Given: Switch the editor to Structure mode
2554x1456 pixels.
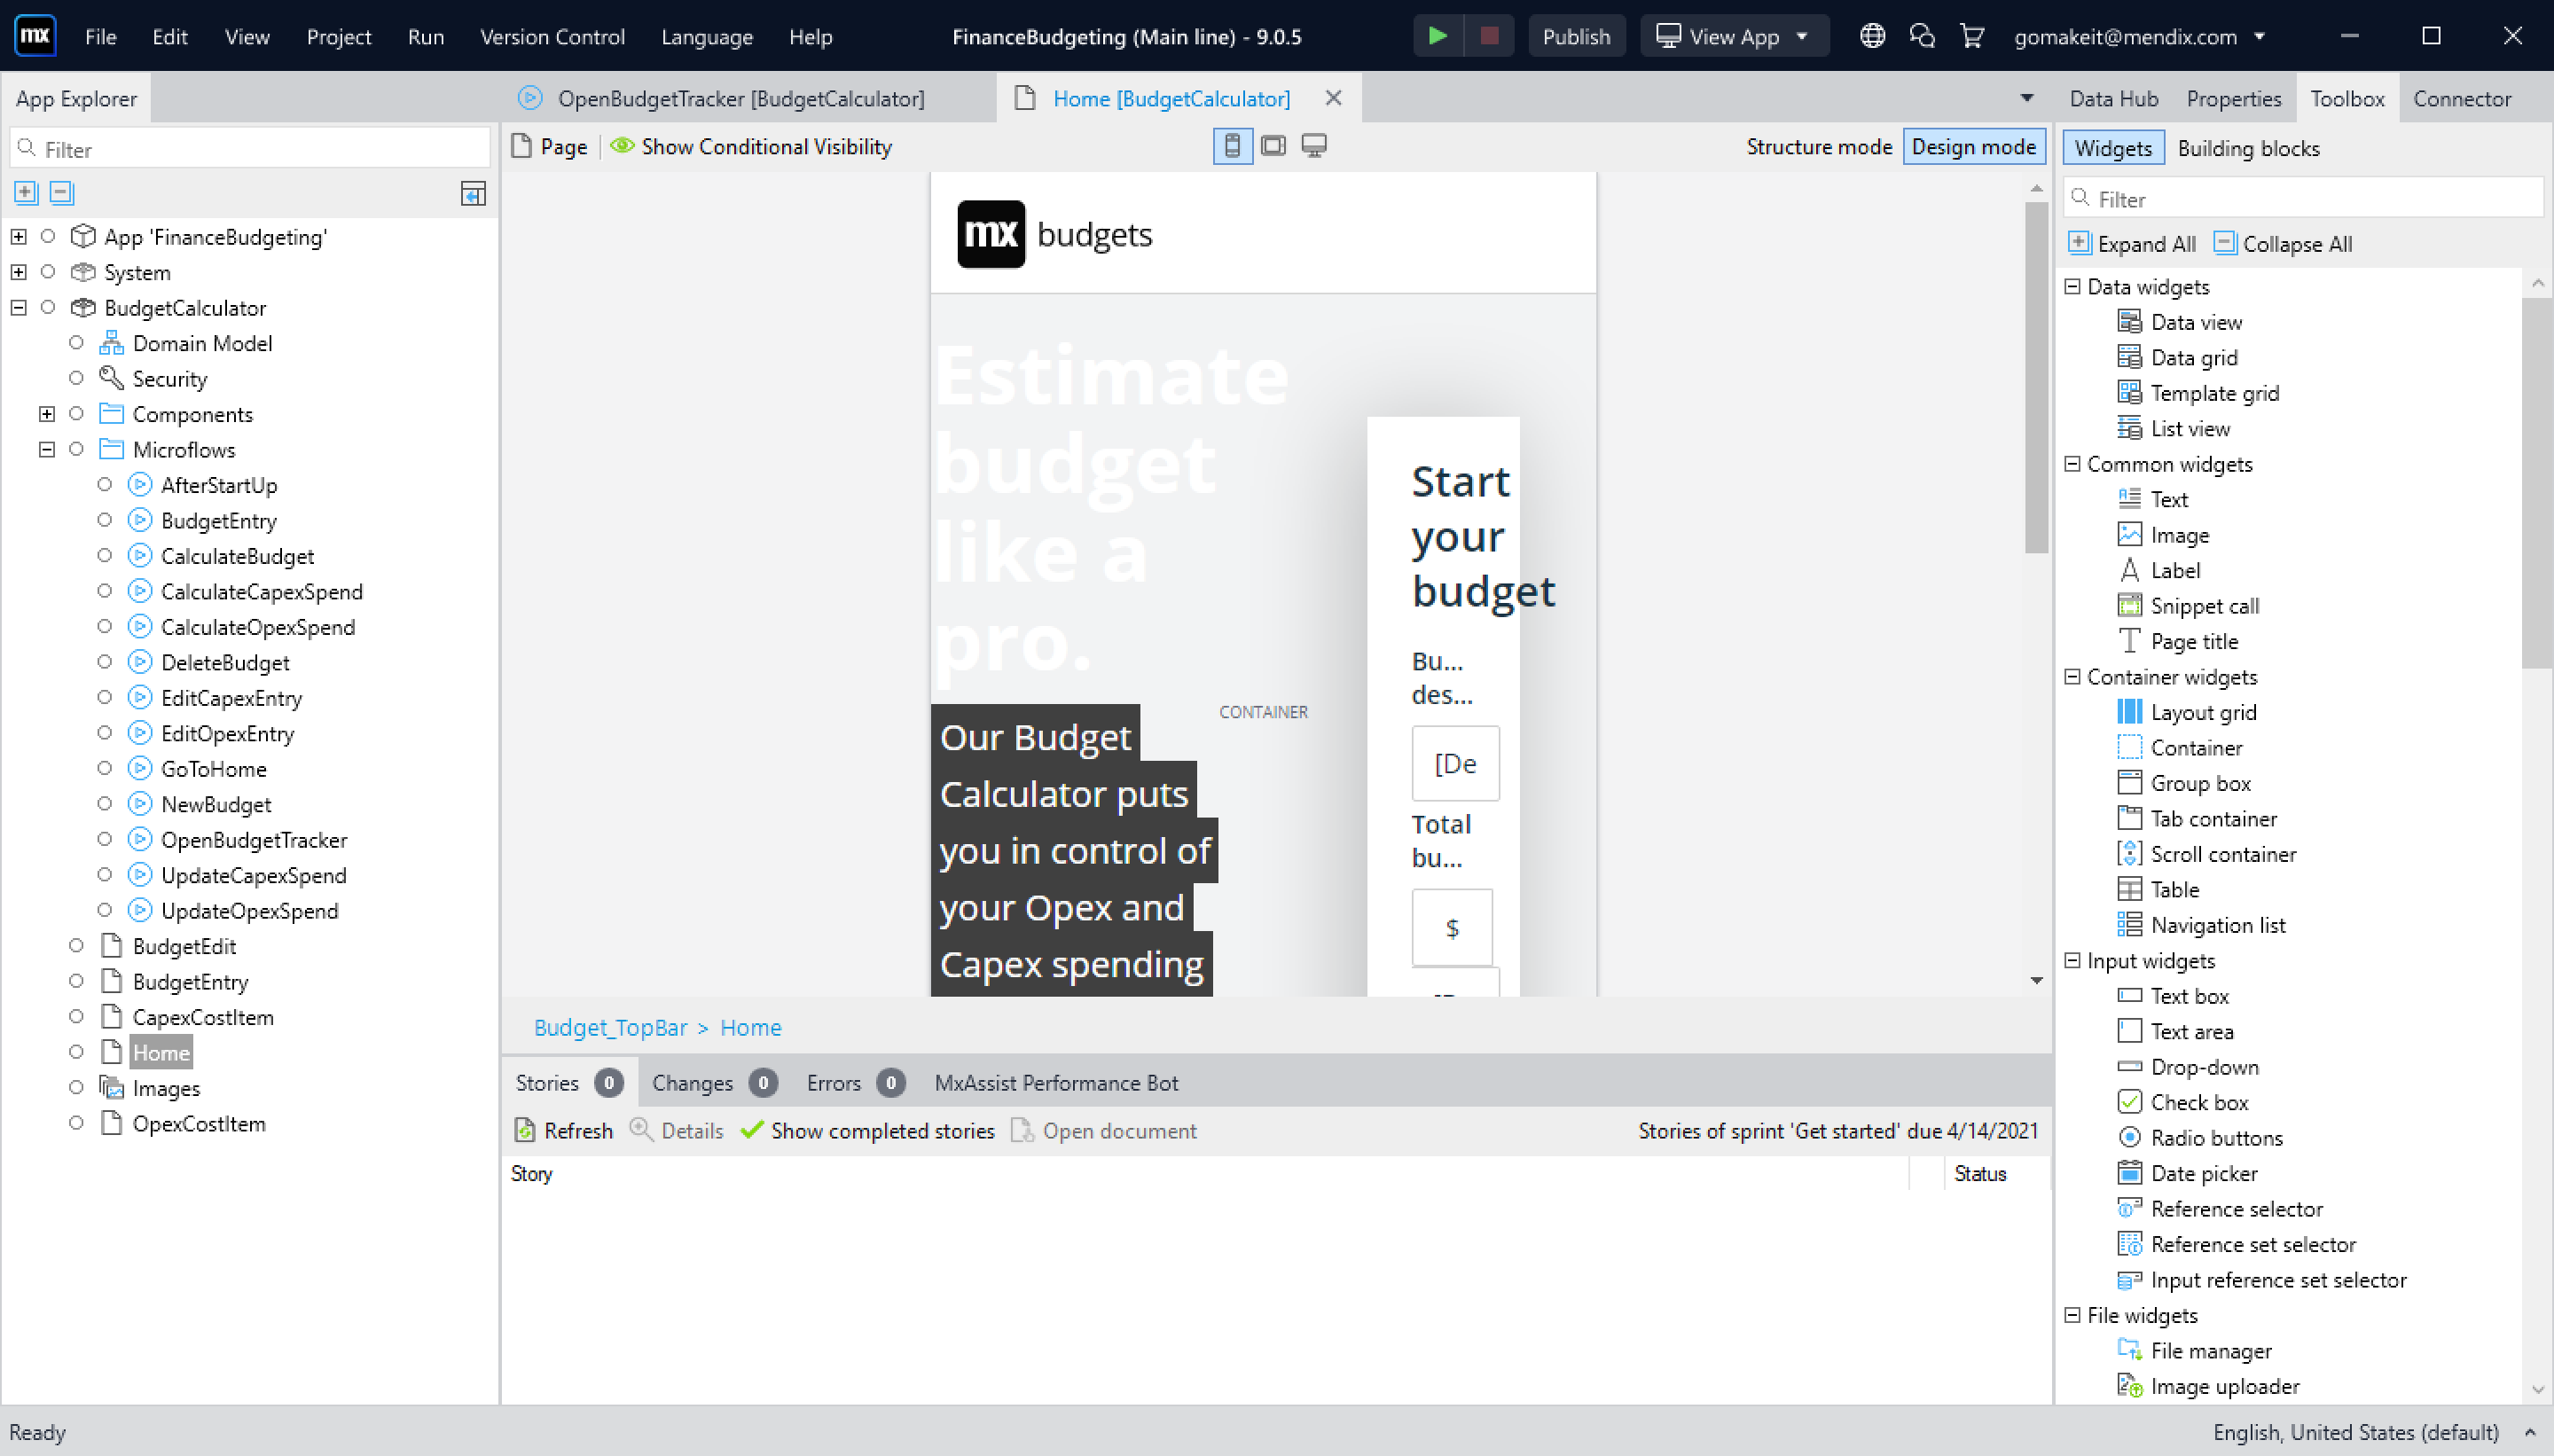Looking at the screenshot, I should pos(1818,146).
